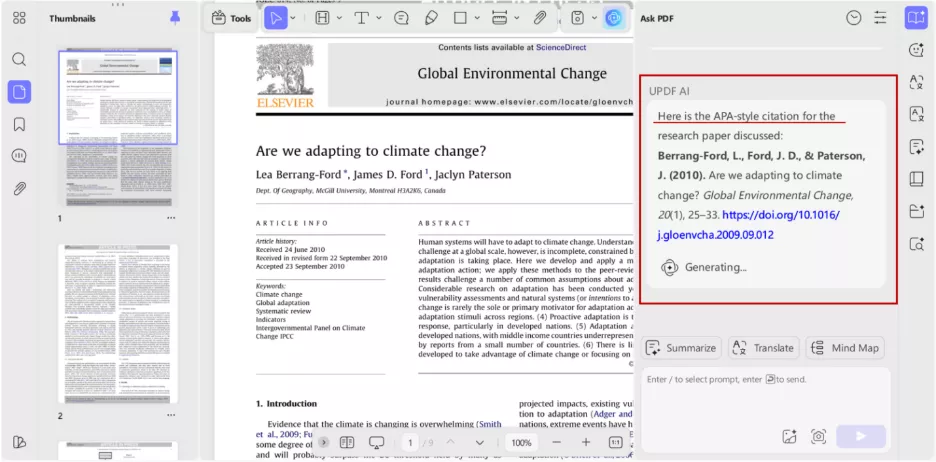Click the Summarize button

[x=681, y=348]
